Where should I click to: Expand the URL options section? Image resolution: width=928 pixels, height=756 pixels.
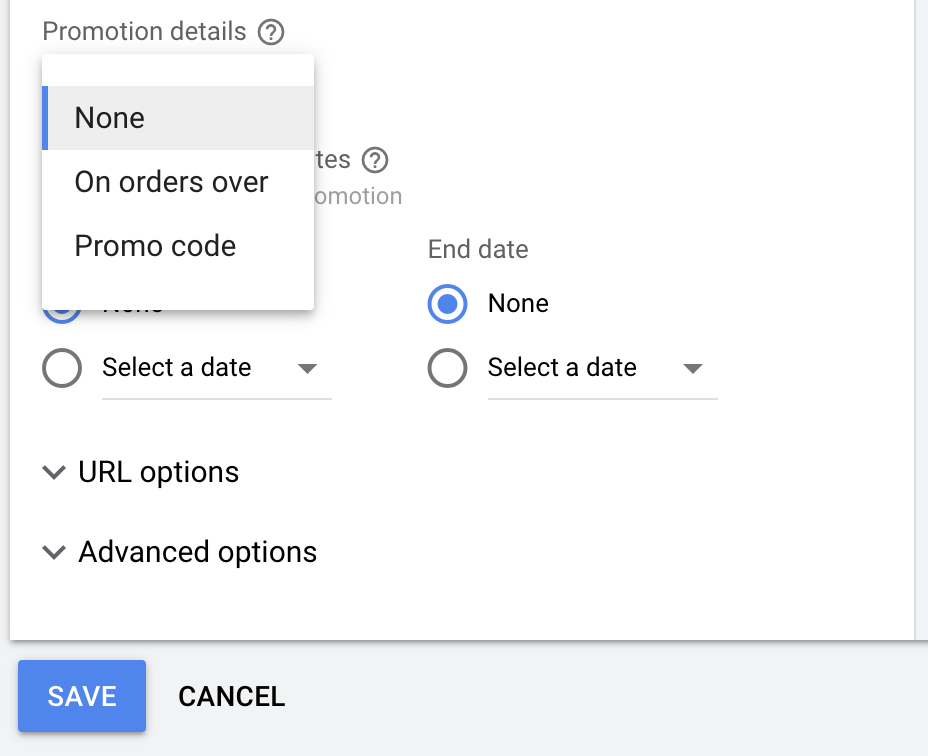tap(158, 472)
